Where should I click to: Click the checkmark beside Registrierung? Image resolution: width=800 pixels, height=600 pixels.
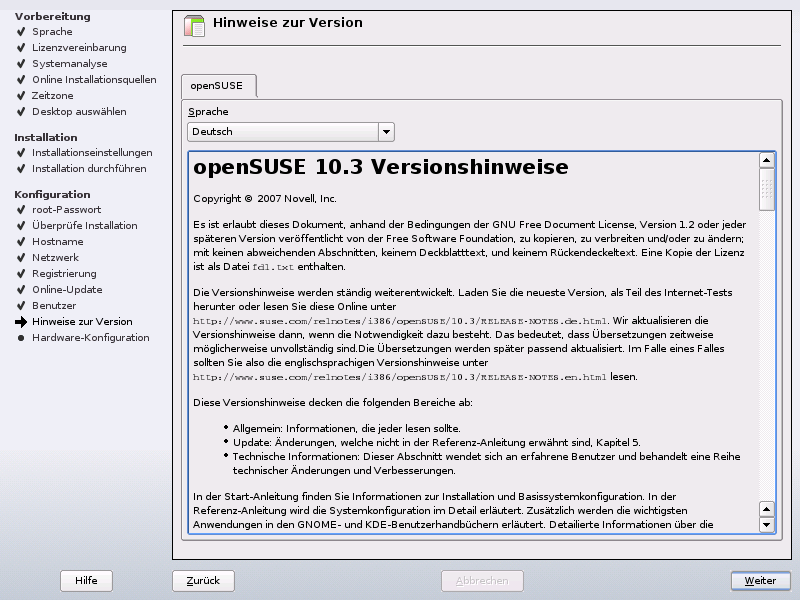tap(21, 273)
